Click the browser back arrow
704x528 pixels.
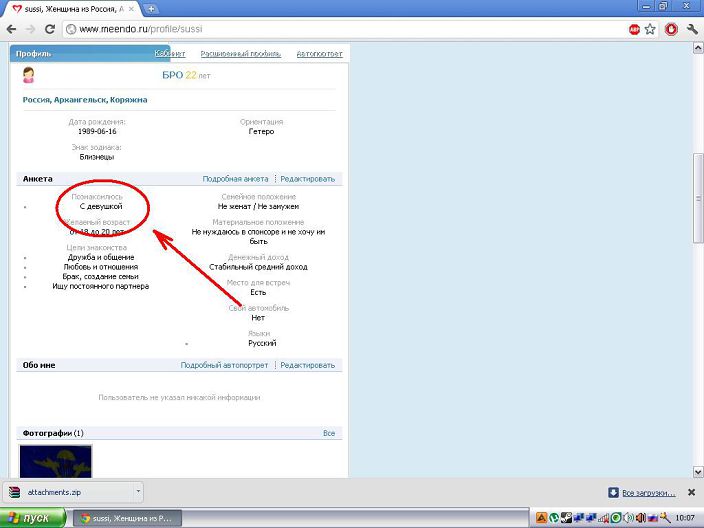[x=12, y=29]
